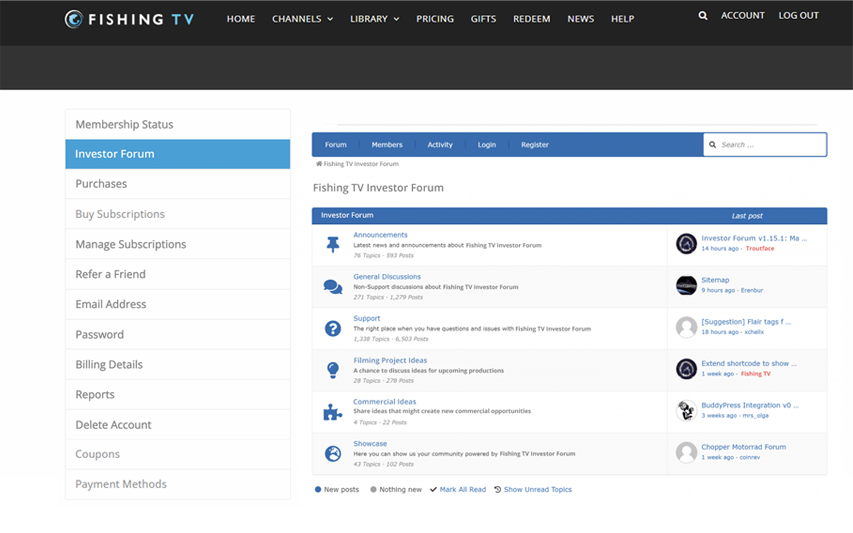Open the site search magnifier icon
Viewport: 853px width, 533px height.
703,16
